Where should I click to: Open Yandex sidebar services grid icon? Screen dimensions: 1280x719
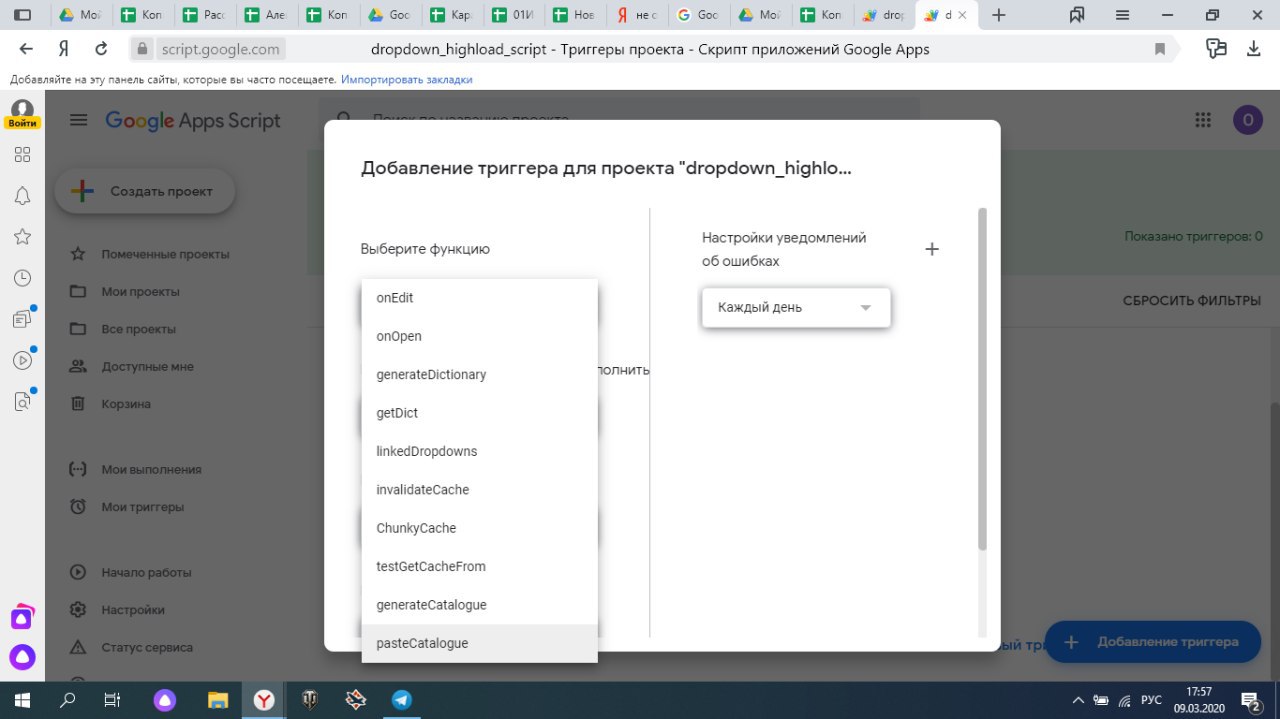click(22, 154)
